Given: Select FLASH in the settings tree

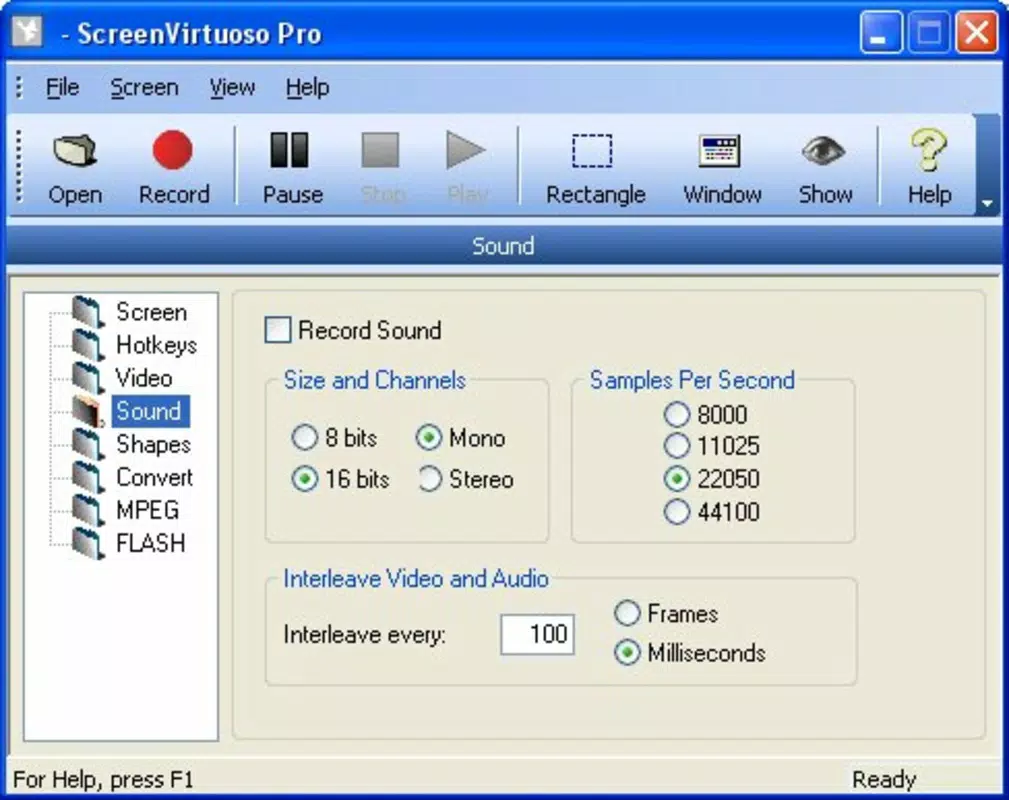Looking at the screenshot, I should click(151, 543).
